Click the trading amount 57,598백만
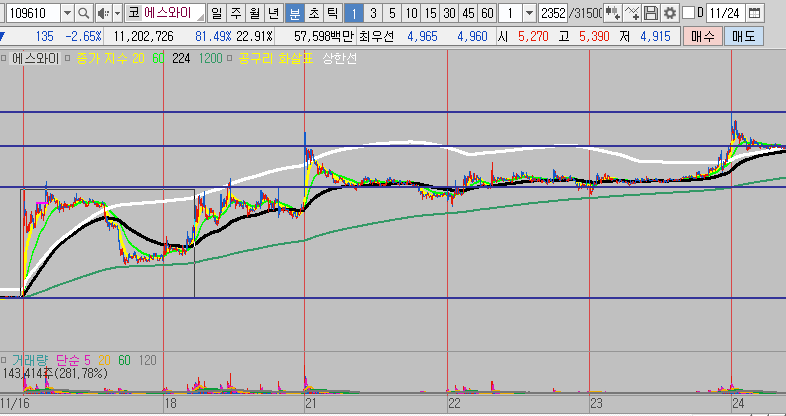Viewport: 786px width, 416px height. (x=324, y=36)
